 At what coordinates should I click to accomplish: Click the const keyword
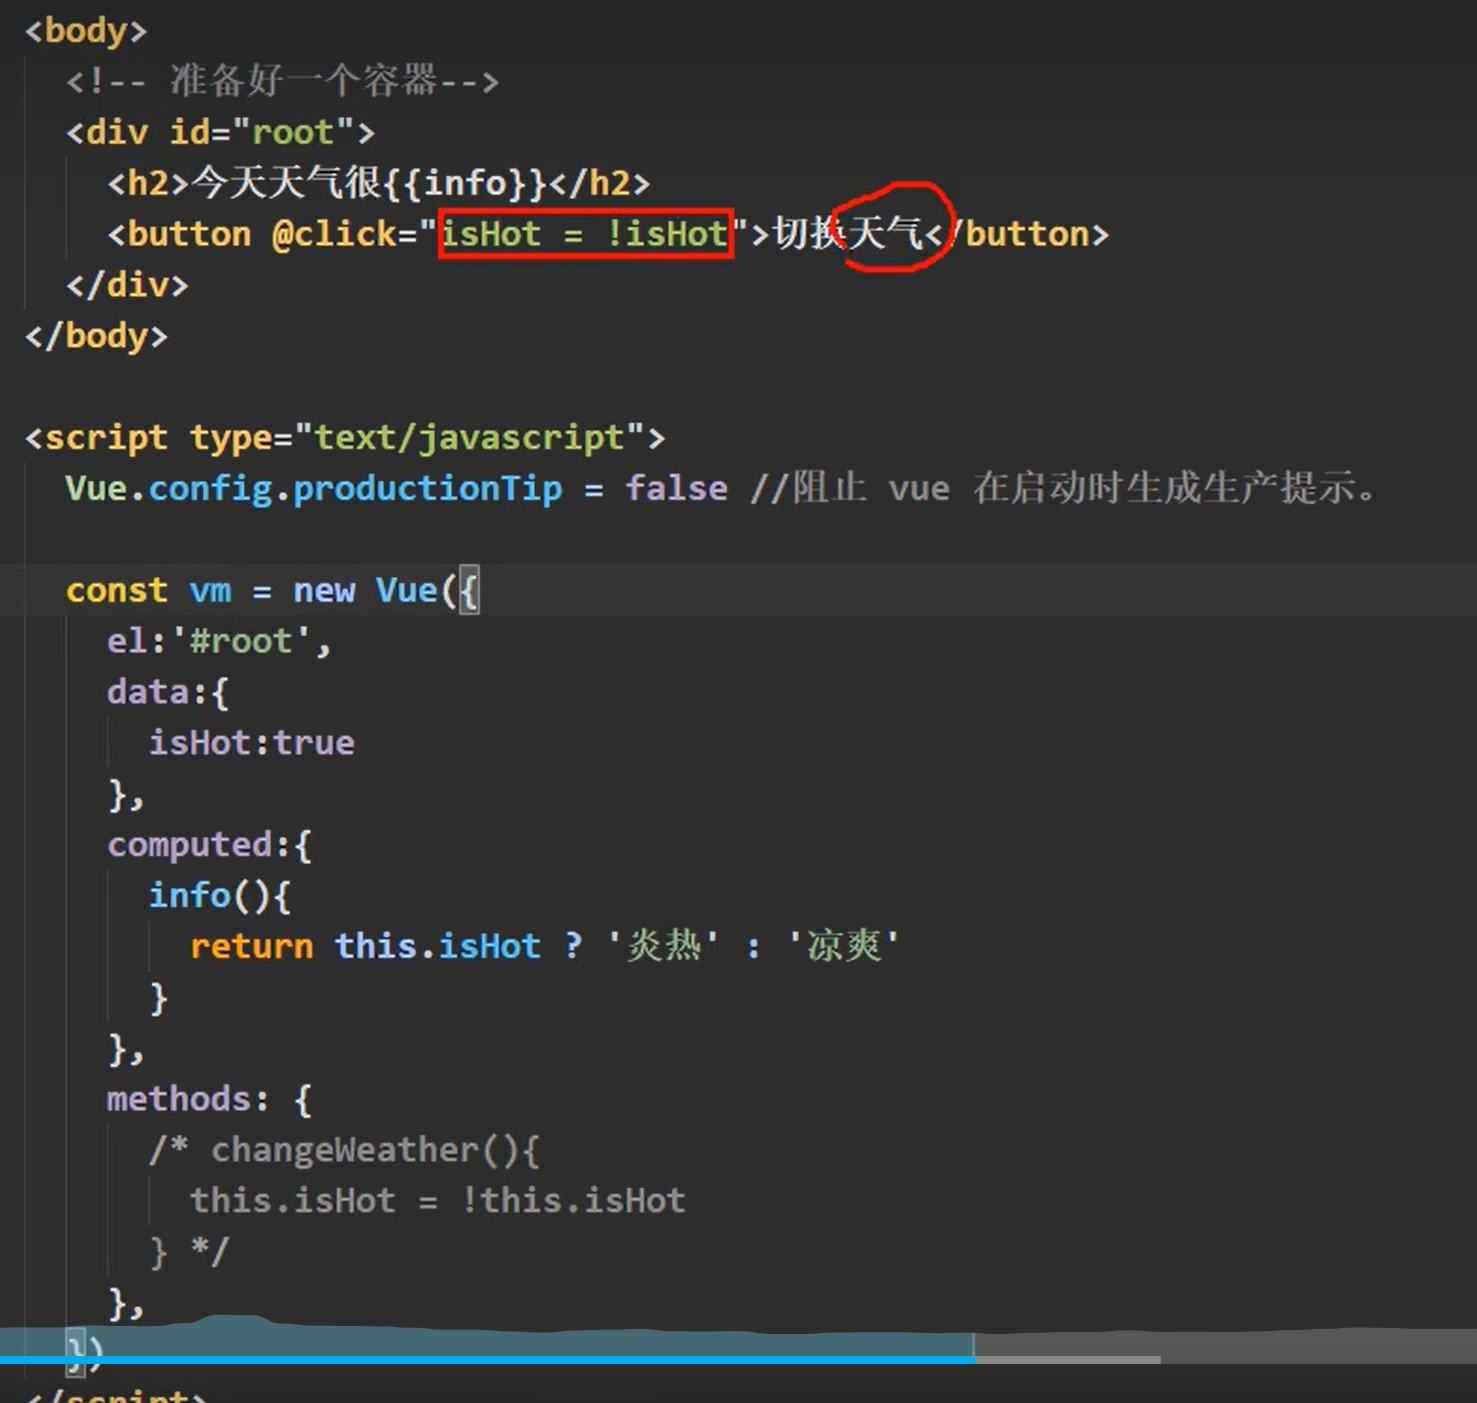coord(116,591)
